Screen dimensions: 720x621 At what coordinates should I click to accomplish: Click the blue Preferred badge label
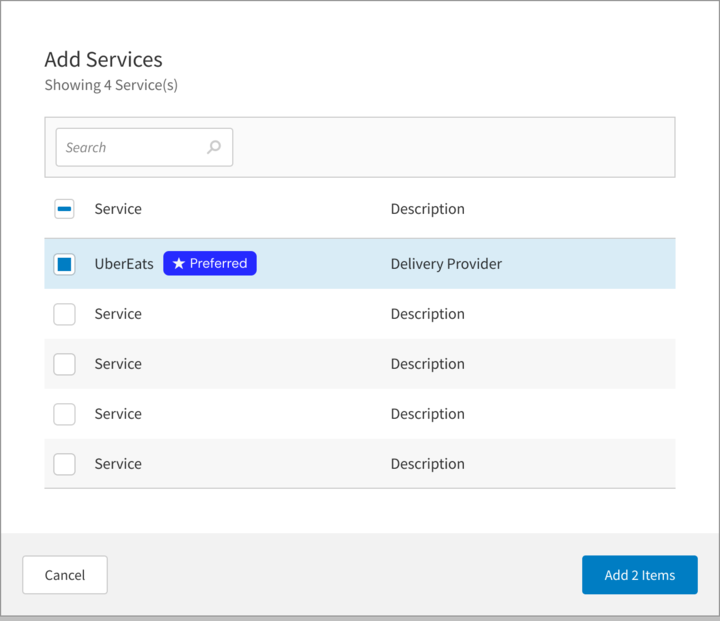click(x=210, y=264)
